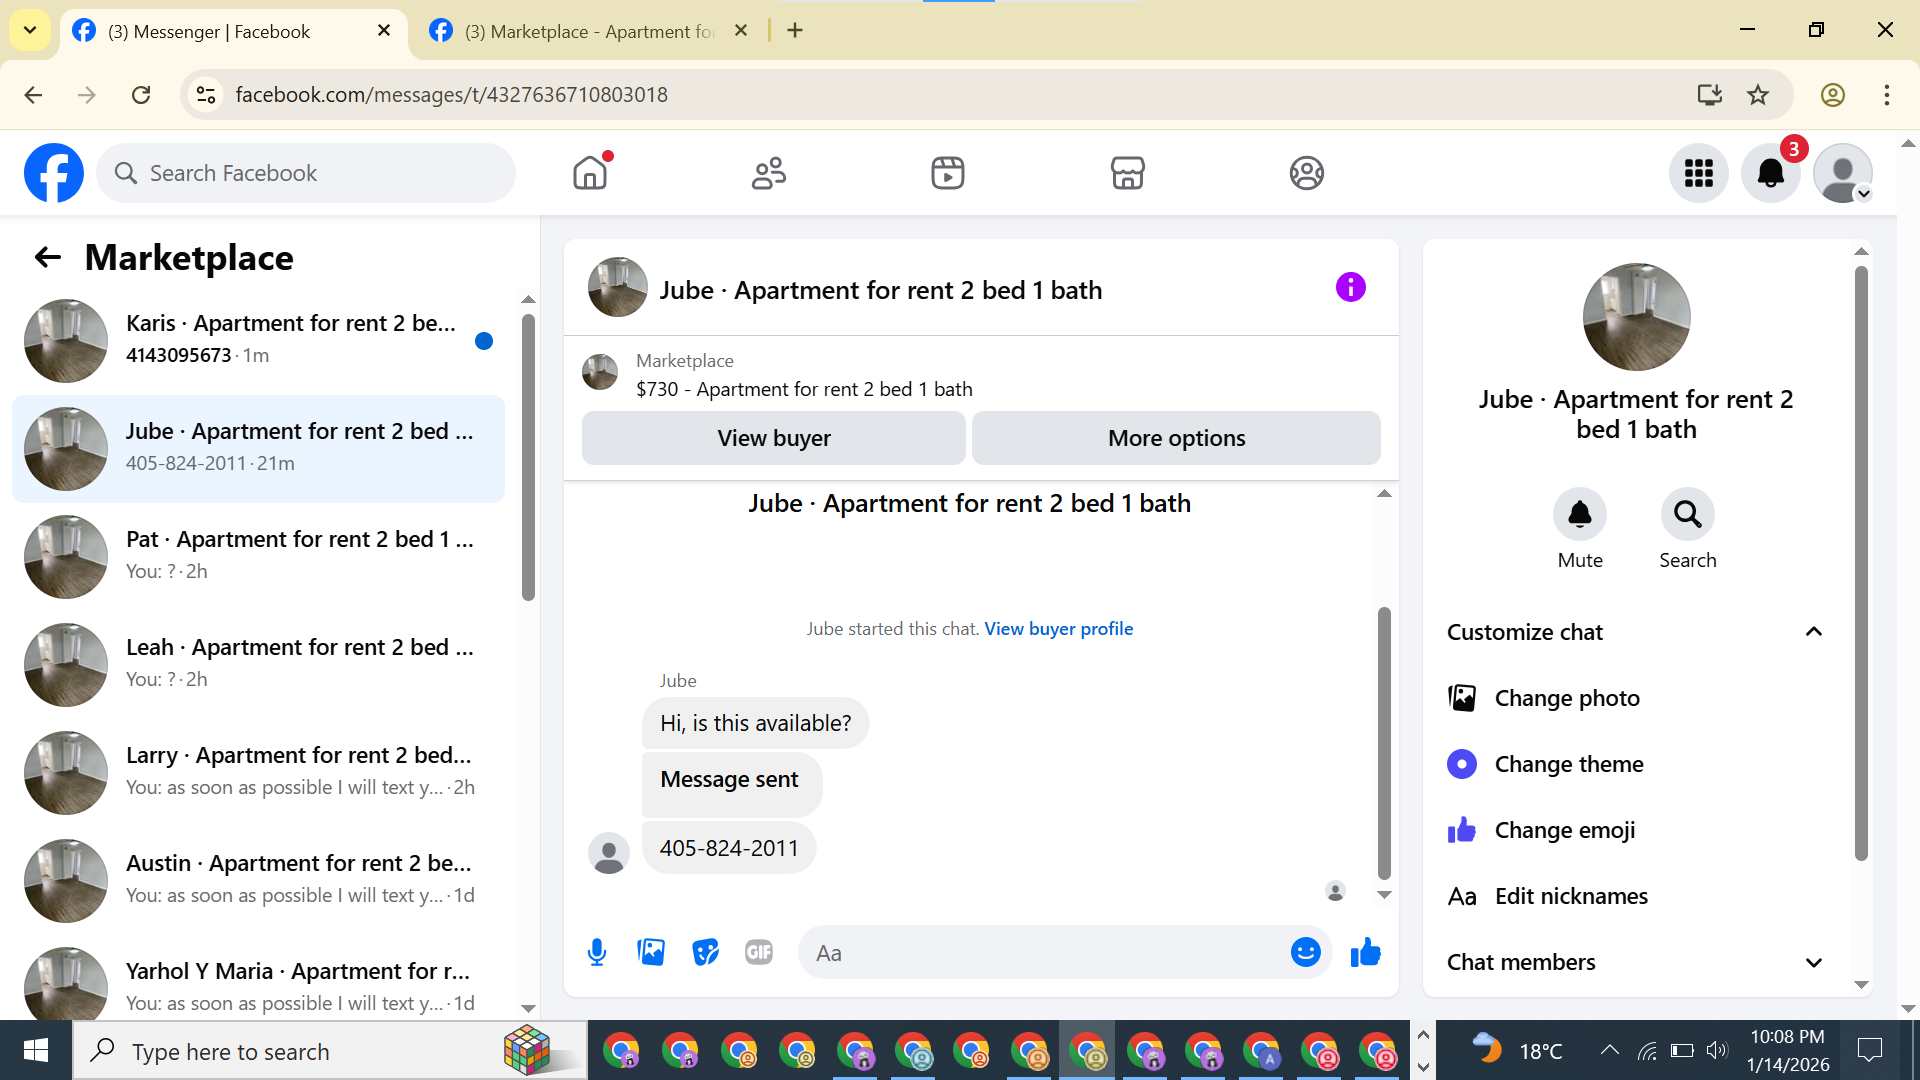Click the voice clip microphone icon
Screen dimensions: 1920x1080
point(597,952)
